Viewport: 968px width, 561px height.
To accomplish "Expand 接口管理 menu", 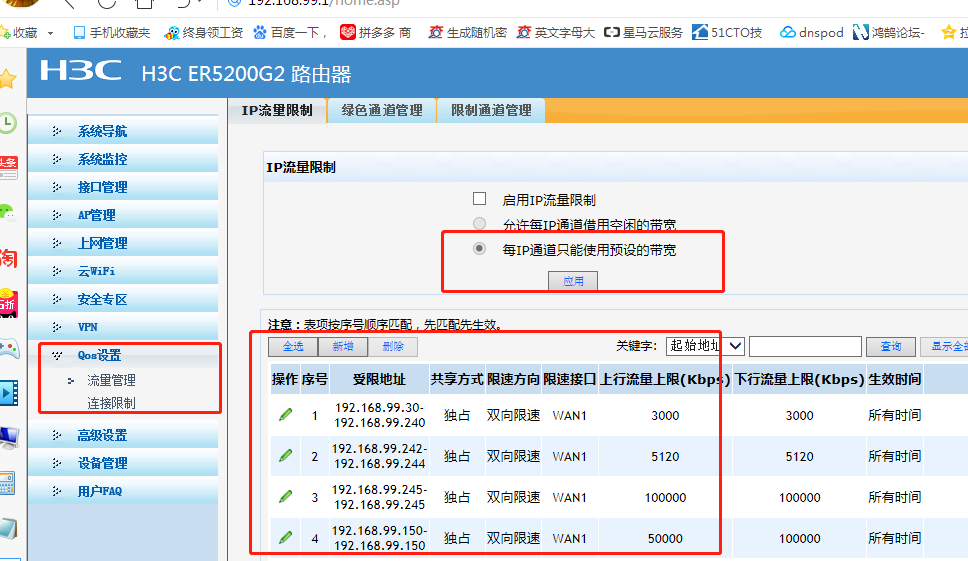I will tap(123, 187).
